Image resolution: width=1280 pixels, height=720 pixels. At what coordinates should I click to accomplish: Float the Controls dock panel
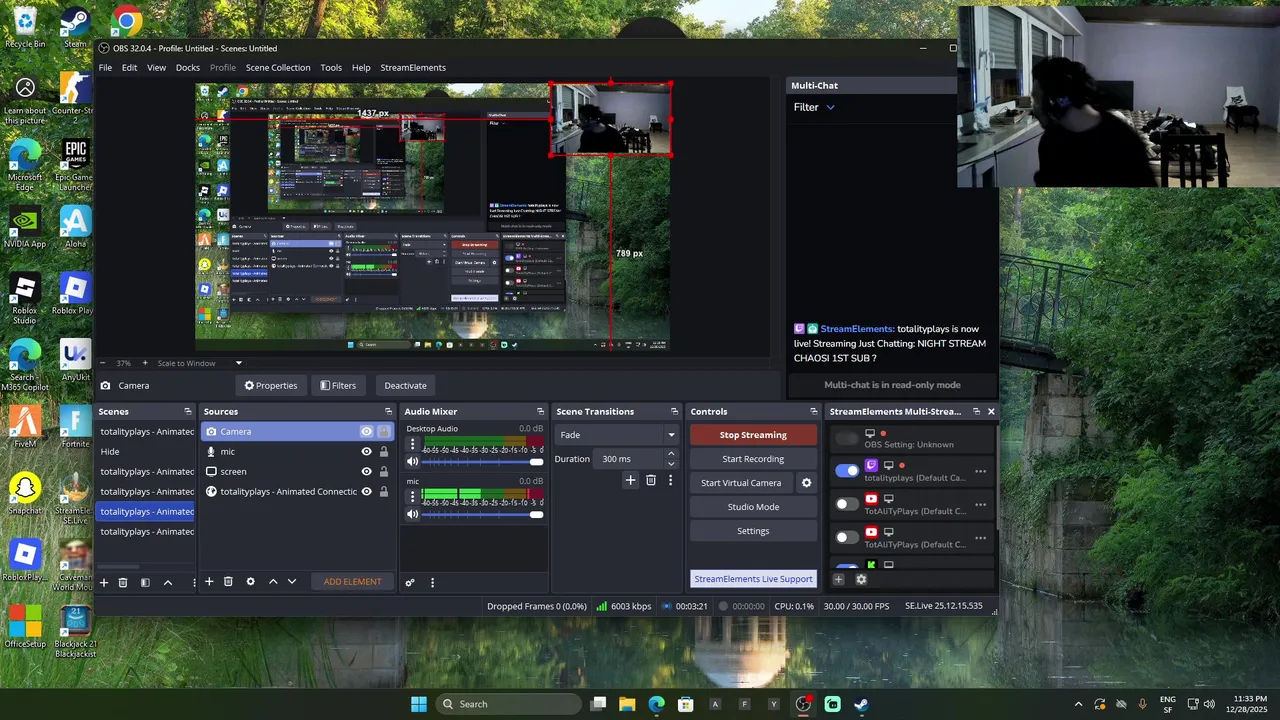(813, 412)
